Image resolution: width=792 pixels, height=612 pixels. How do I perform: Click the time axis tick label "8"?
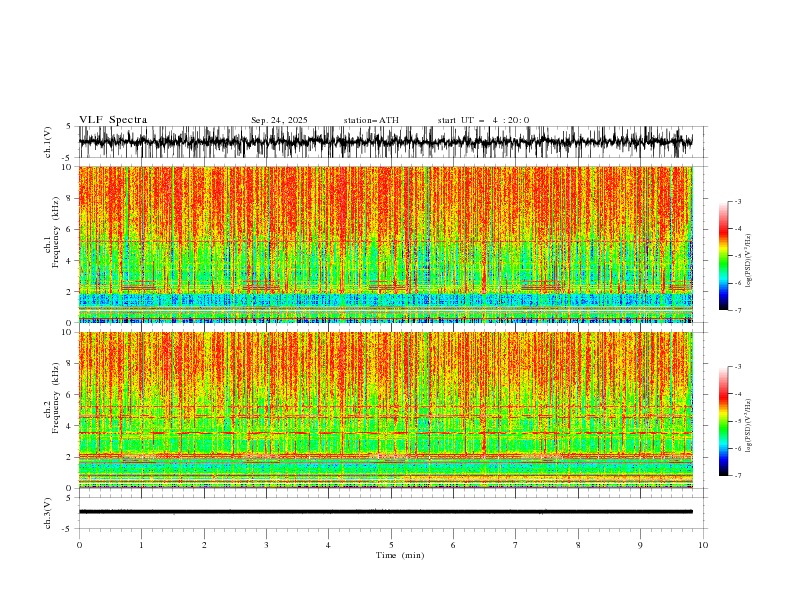(x=578, y=545)
